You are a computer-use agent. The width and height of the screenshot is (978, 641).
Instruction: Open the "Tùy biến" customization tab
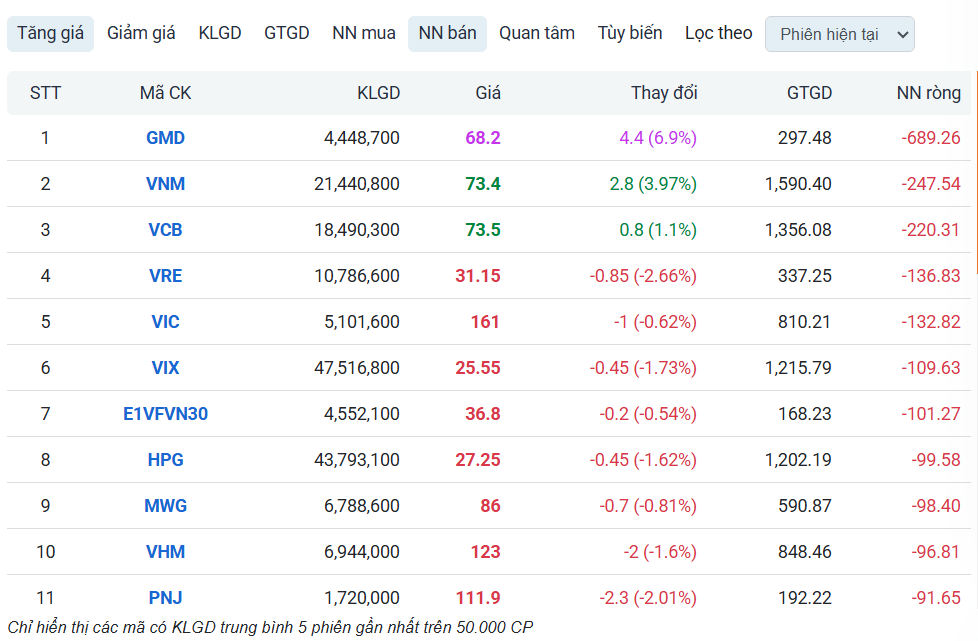630,33
